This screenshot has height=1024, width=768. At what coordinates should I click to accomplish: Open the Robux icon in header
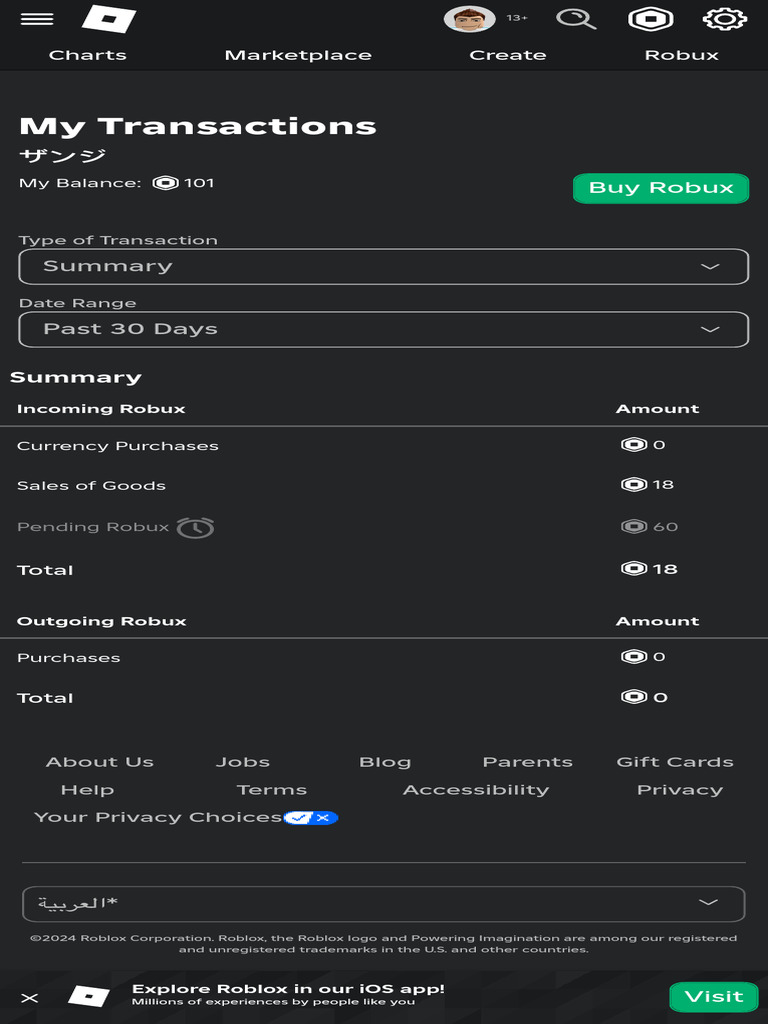[x=650, y=19]
